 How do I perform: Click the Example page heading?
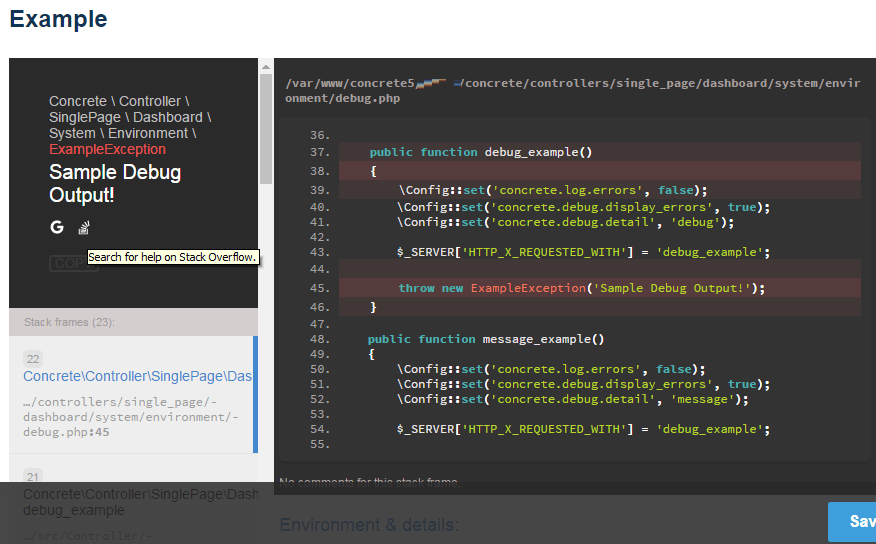[x=58, y=19]
